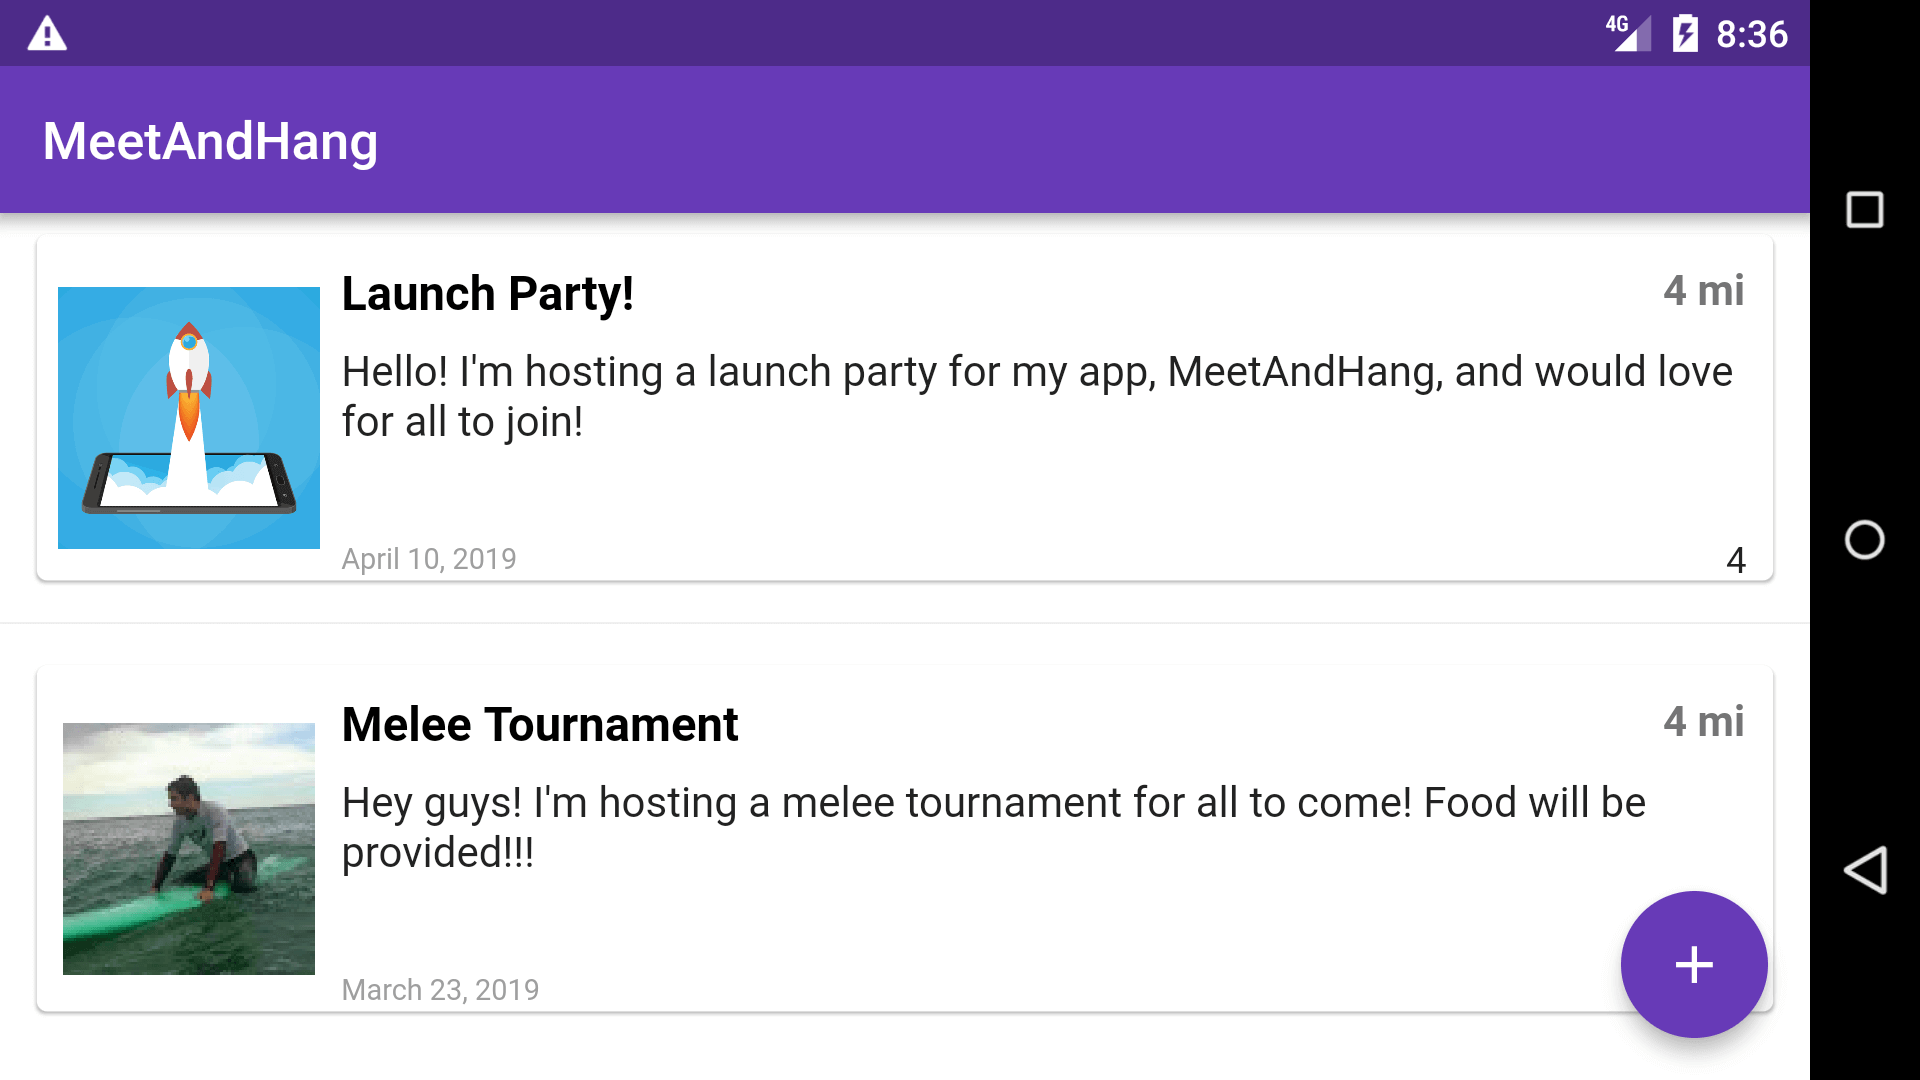Tap the 8:36 clock in status bar
This screenshot has height=1080, width=1920.
click(1752, 34)
